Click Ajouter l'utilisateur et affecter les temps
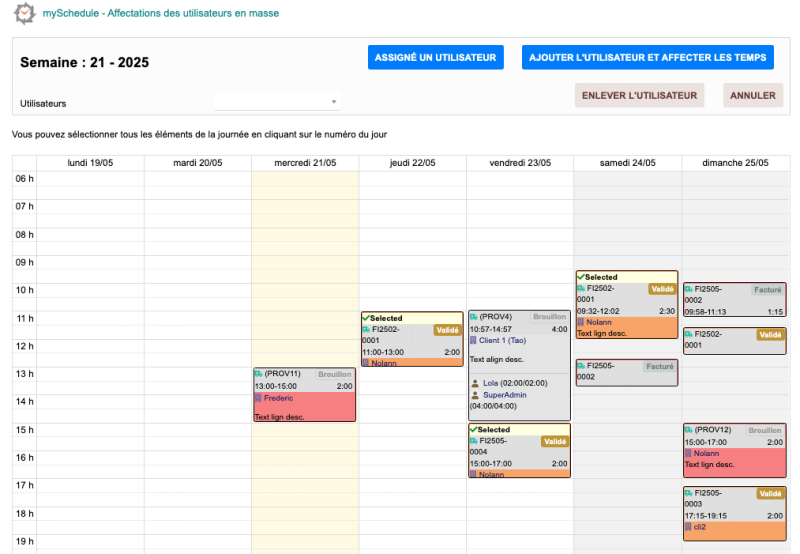 pyautogui.click(x=648, y=58)
